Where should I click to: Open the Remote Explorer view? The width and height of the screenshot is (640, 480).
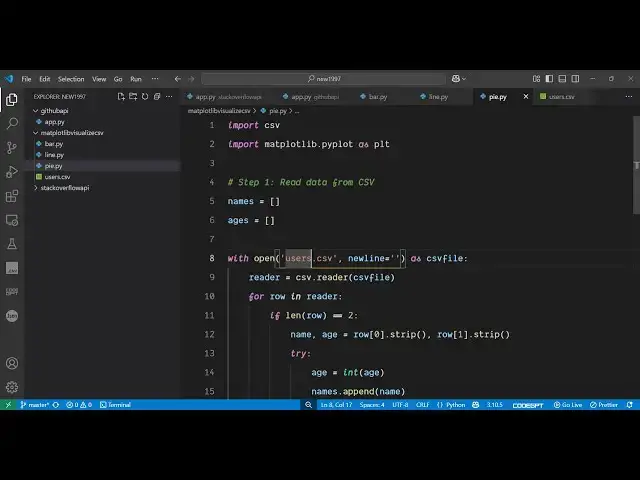pyautogui.click(x=12, y=220)
